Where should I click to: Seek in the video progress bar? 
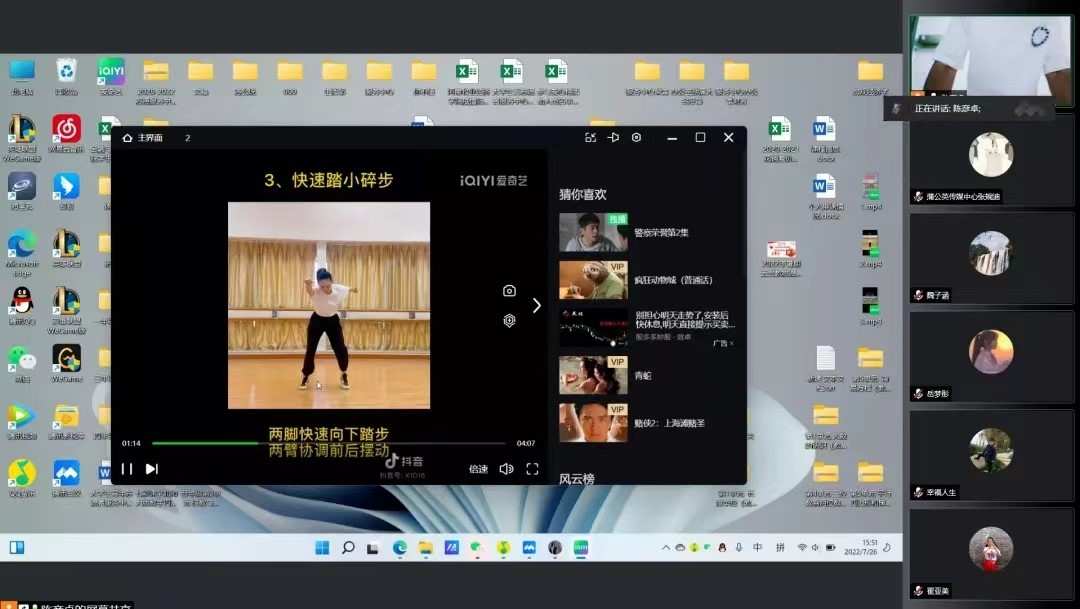329,443
